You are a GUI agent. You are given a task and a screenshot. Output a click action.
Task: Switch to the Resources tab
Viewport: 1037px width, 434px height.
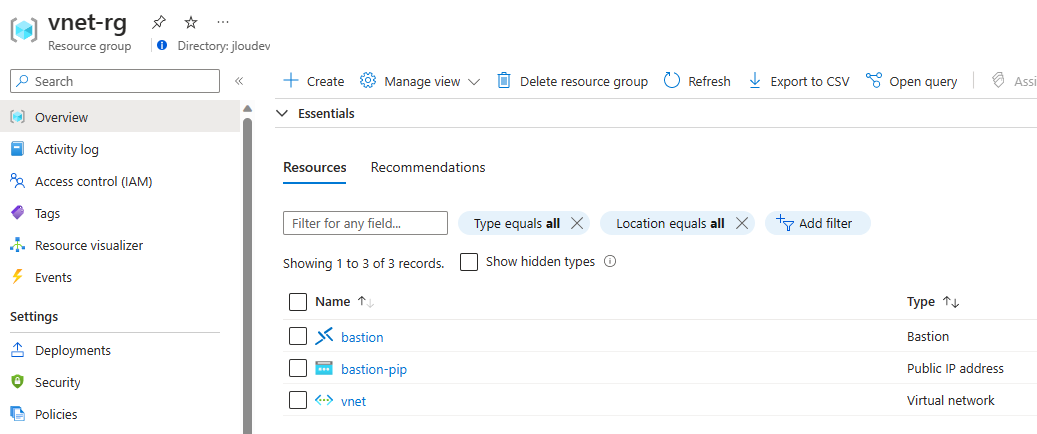point(315,167)
